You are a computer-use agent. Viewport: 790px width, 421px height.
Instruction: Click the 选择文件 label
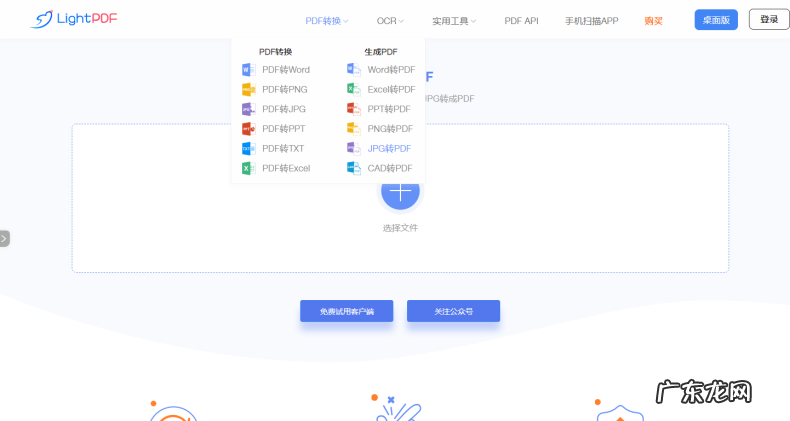(x=400, y=228)
